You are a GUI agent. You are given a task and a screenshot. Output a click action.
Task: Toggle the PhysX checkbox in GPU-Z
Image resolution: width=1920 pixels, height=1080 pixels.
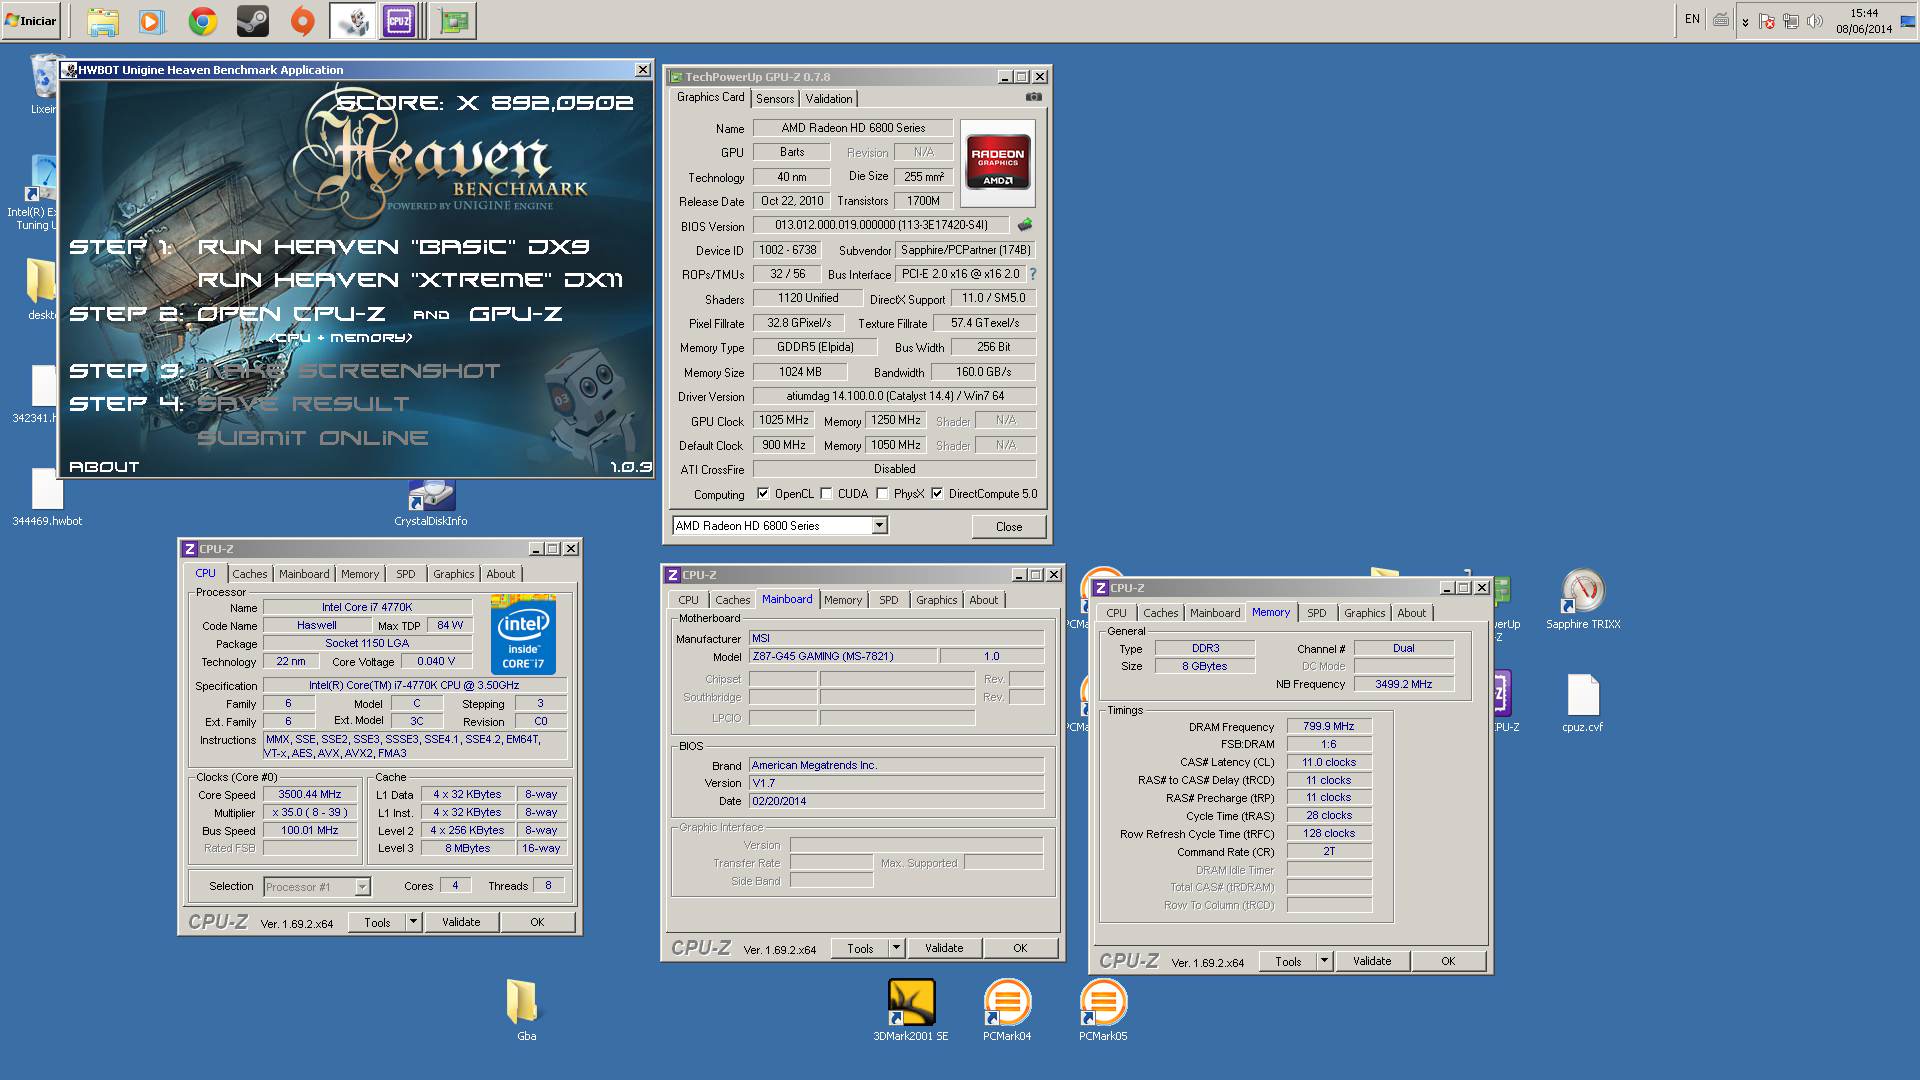pyautogui.click(x=882, y=494)
